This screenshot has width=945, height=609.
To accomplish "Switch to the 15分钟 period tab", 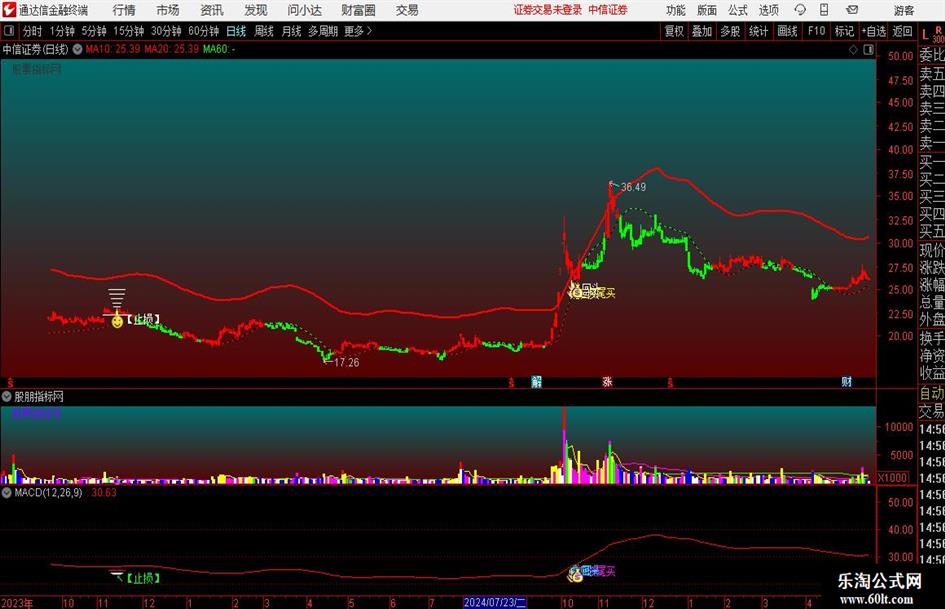I will pyautogui.click(x=128, y=31).
